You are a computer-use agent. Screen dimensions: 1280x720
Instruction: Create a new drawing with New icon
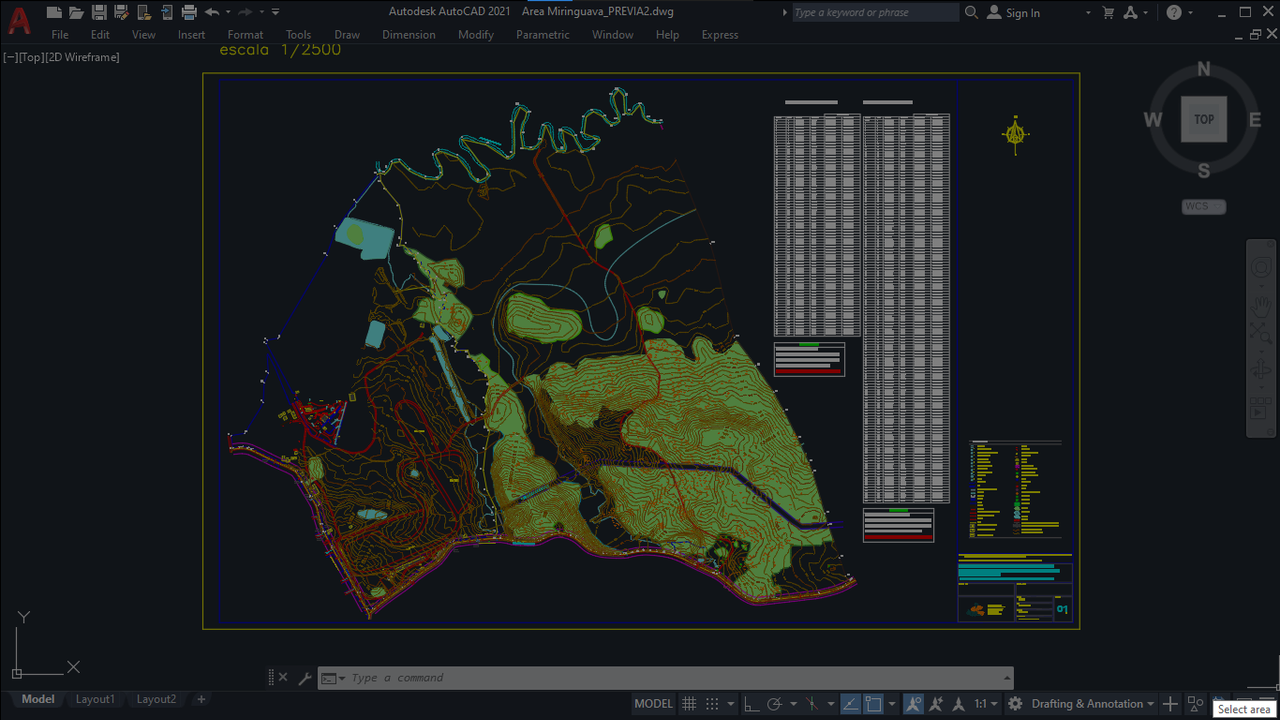pos(54,12)
